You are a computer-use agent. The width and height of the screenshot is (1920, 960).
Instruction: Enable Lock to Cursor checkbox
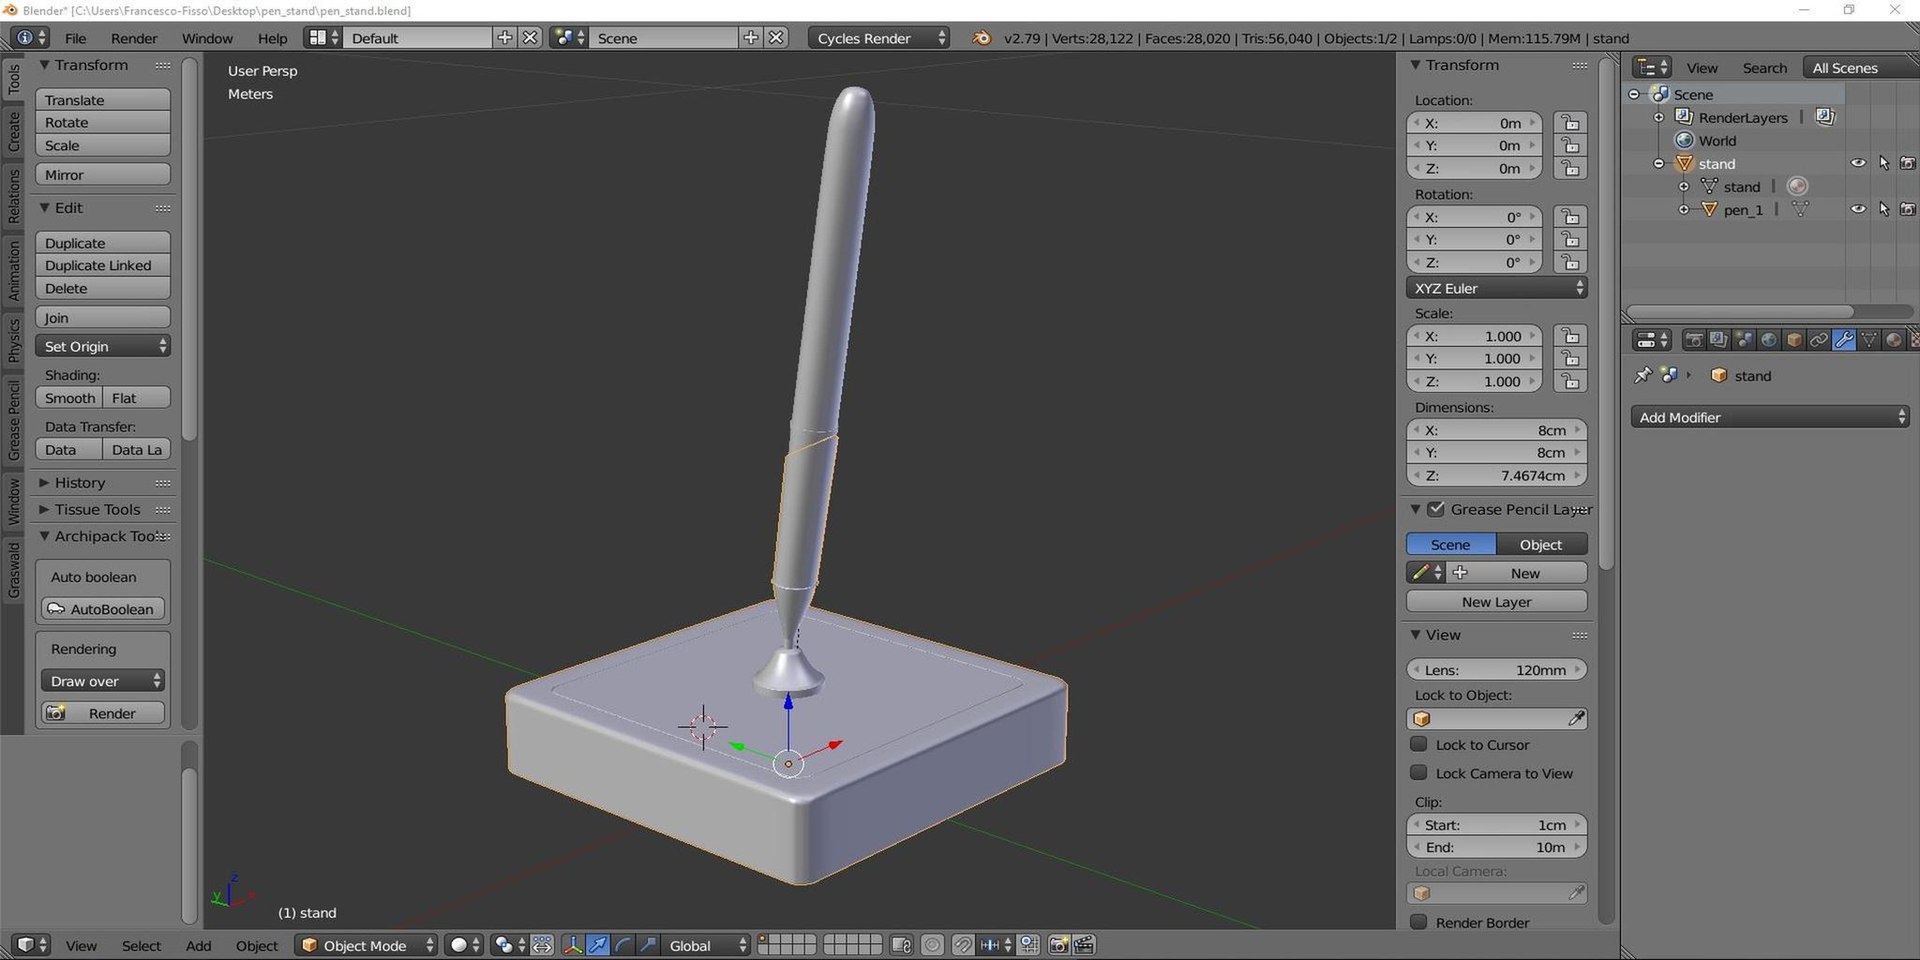pos(1418,744)
